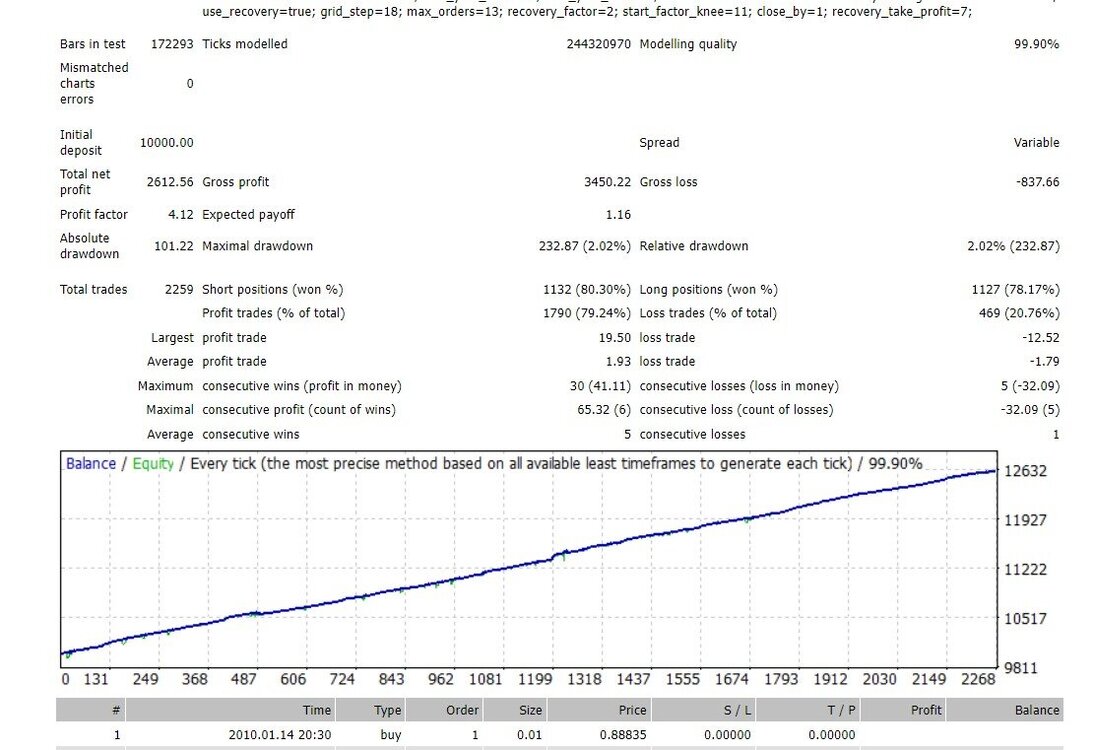Select the Average loss trade value -1.79
Viewport: 1094px width, 750px height.
point(1044,361)
